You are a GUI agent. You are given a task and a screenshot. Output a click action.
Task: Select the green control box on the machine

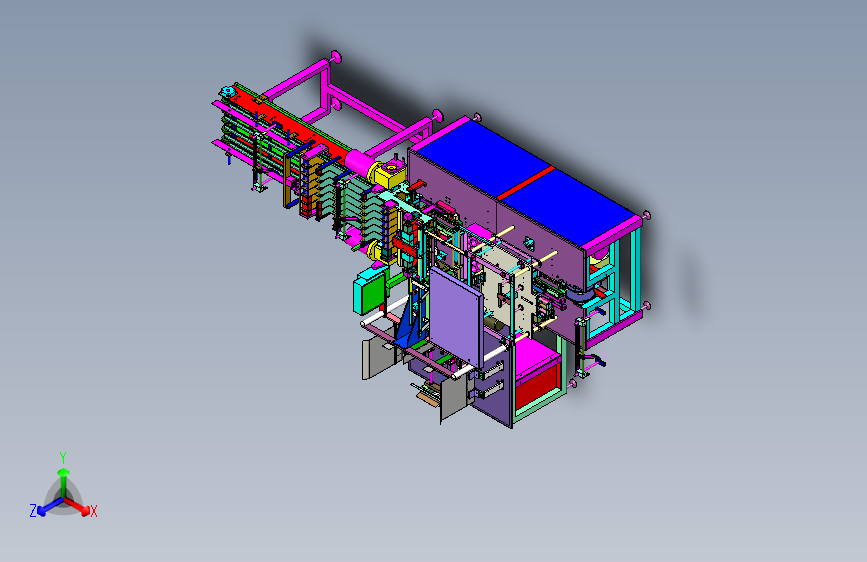pyautogui.click(x=369, y=293)
